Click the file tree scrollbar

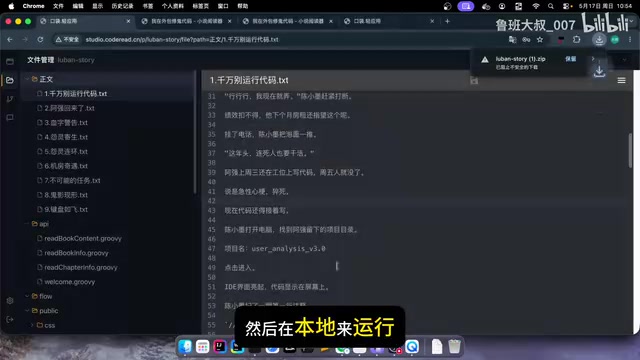[x=195, y=133]
